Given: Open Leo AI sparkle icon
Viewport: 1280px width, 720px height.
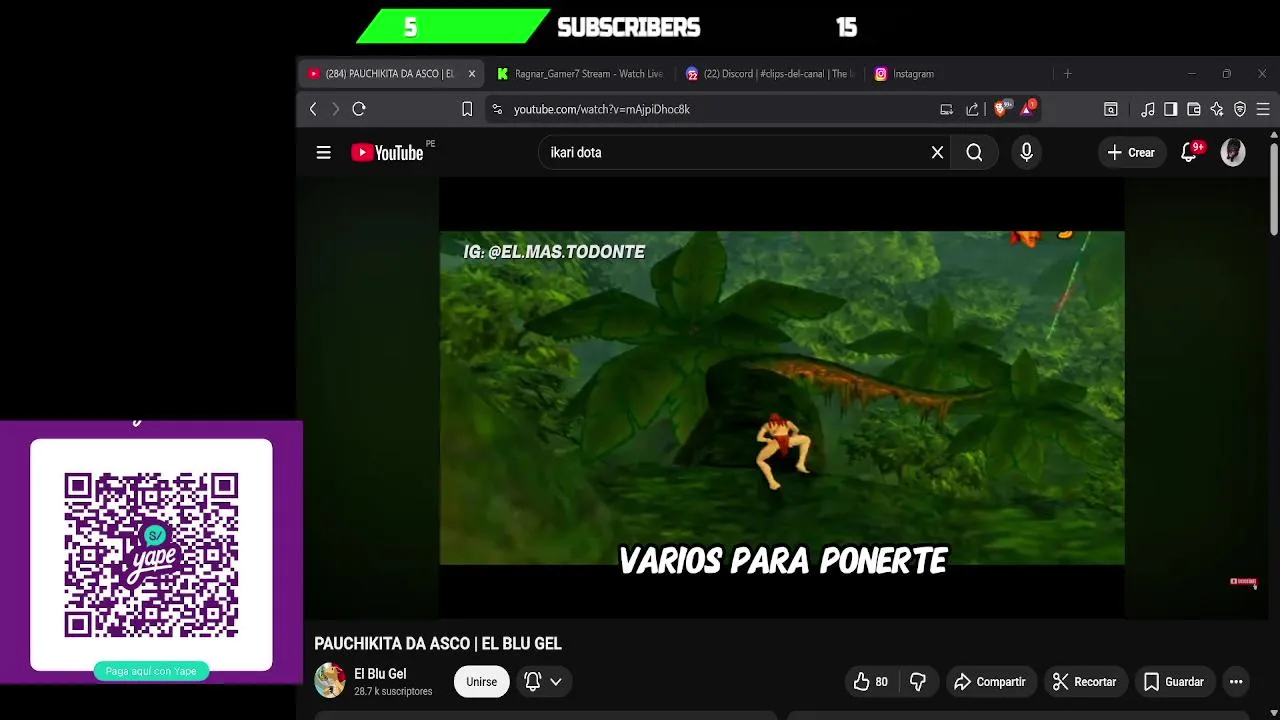Looking at the screenshot, I should pyautogui.click(x=1217, y=109).
